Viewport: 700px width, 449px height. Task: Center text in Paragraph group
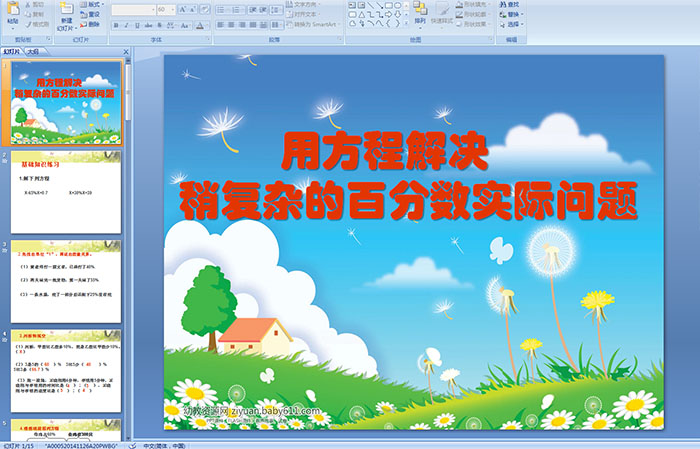pos(231,25)
